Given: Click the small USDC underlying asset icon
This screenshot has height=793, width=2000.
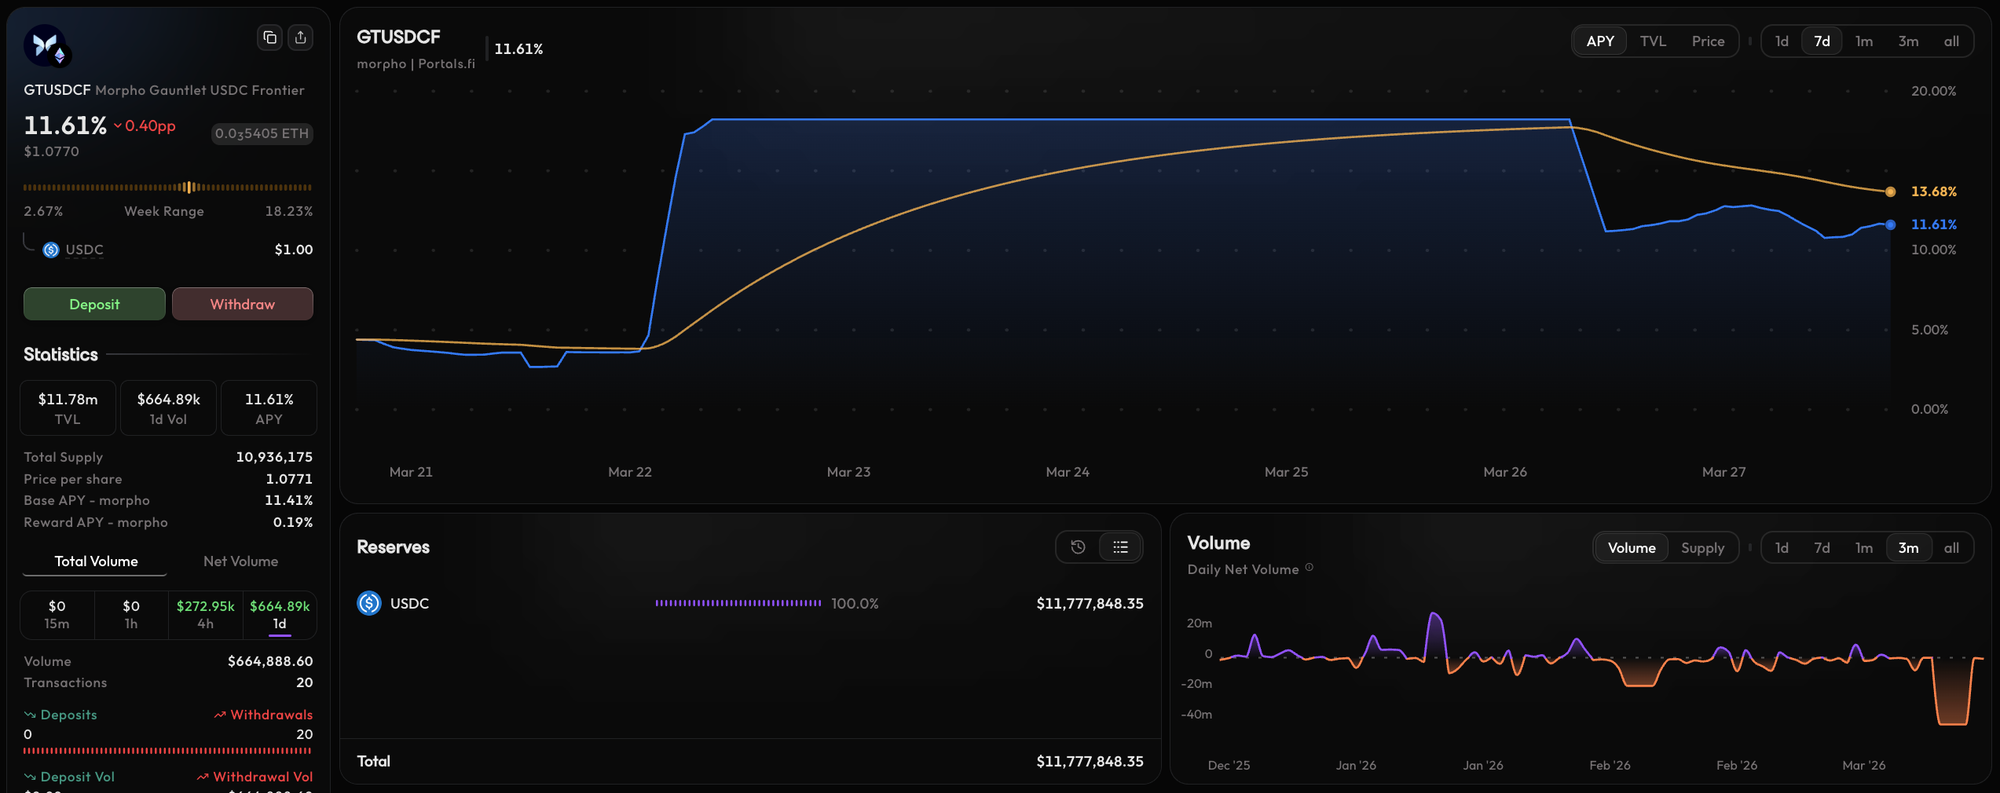Looking at the screenshot, I should coord(51,250).
